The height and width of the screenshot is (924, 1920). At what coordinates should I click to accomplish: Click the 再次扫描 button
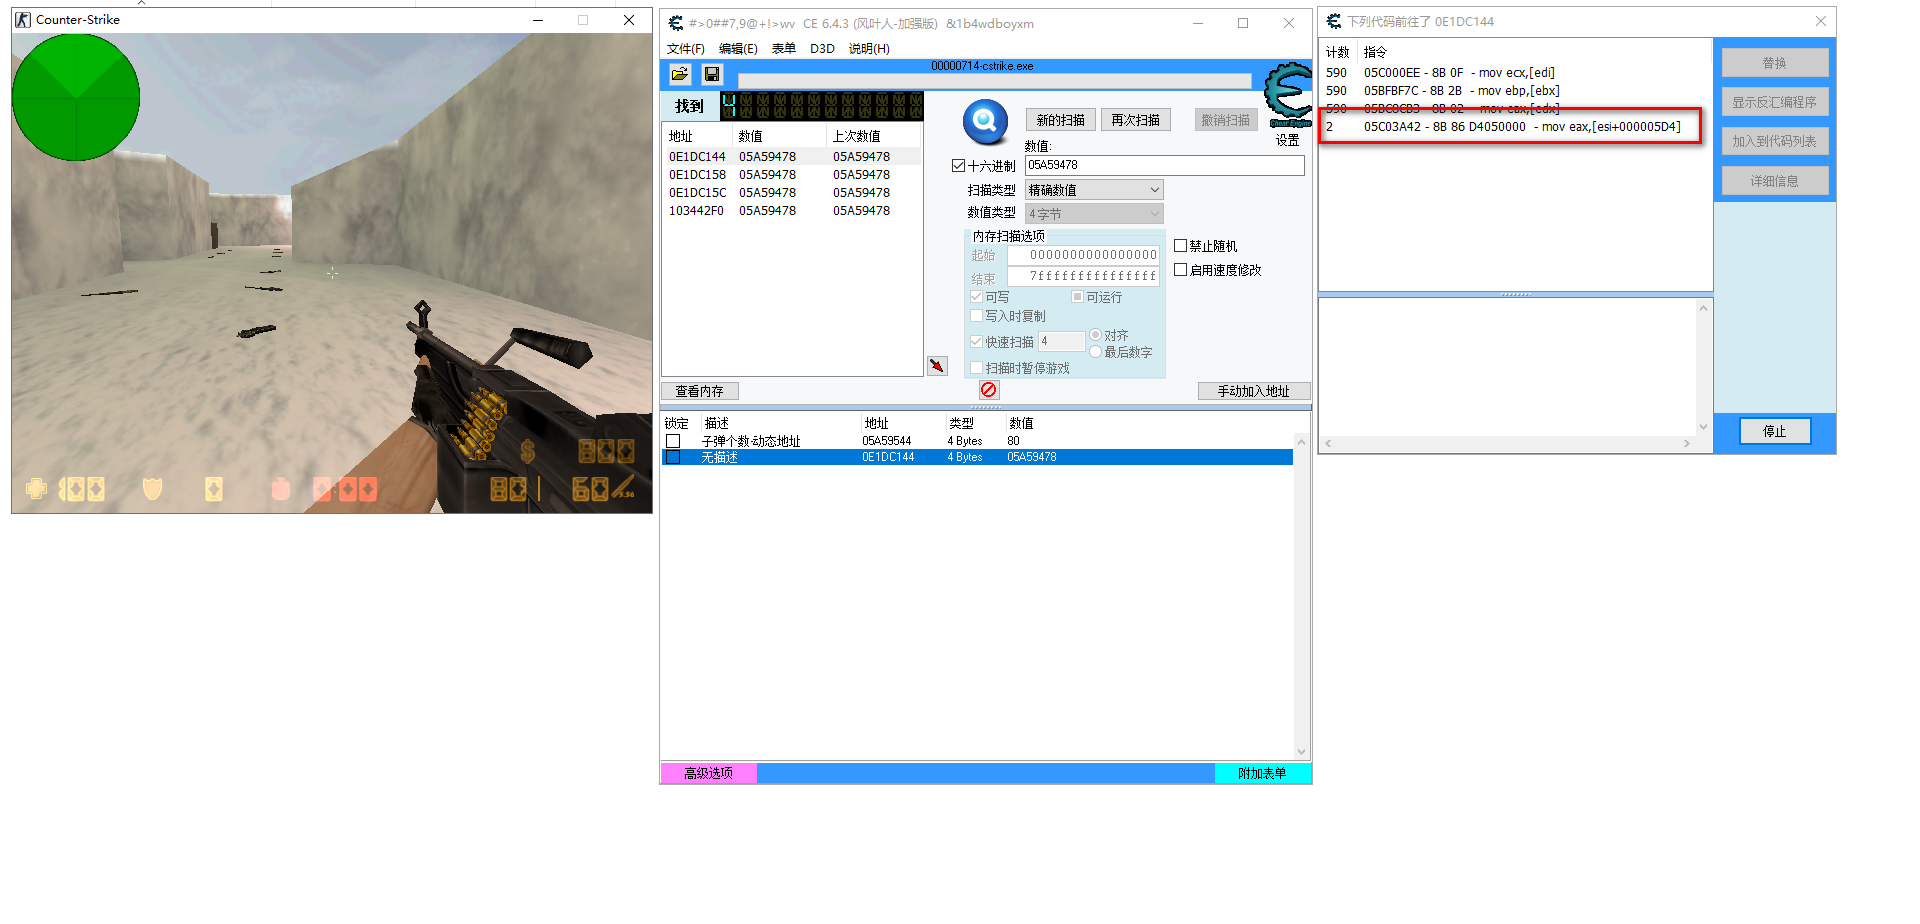click(x=1136, y=120)
